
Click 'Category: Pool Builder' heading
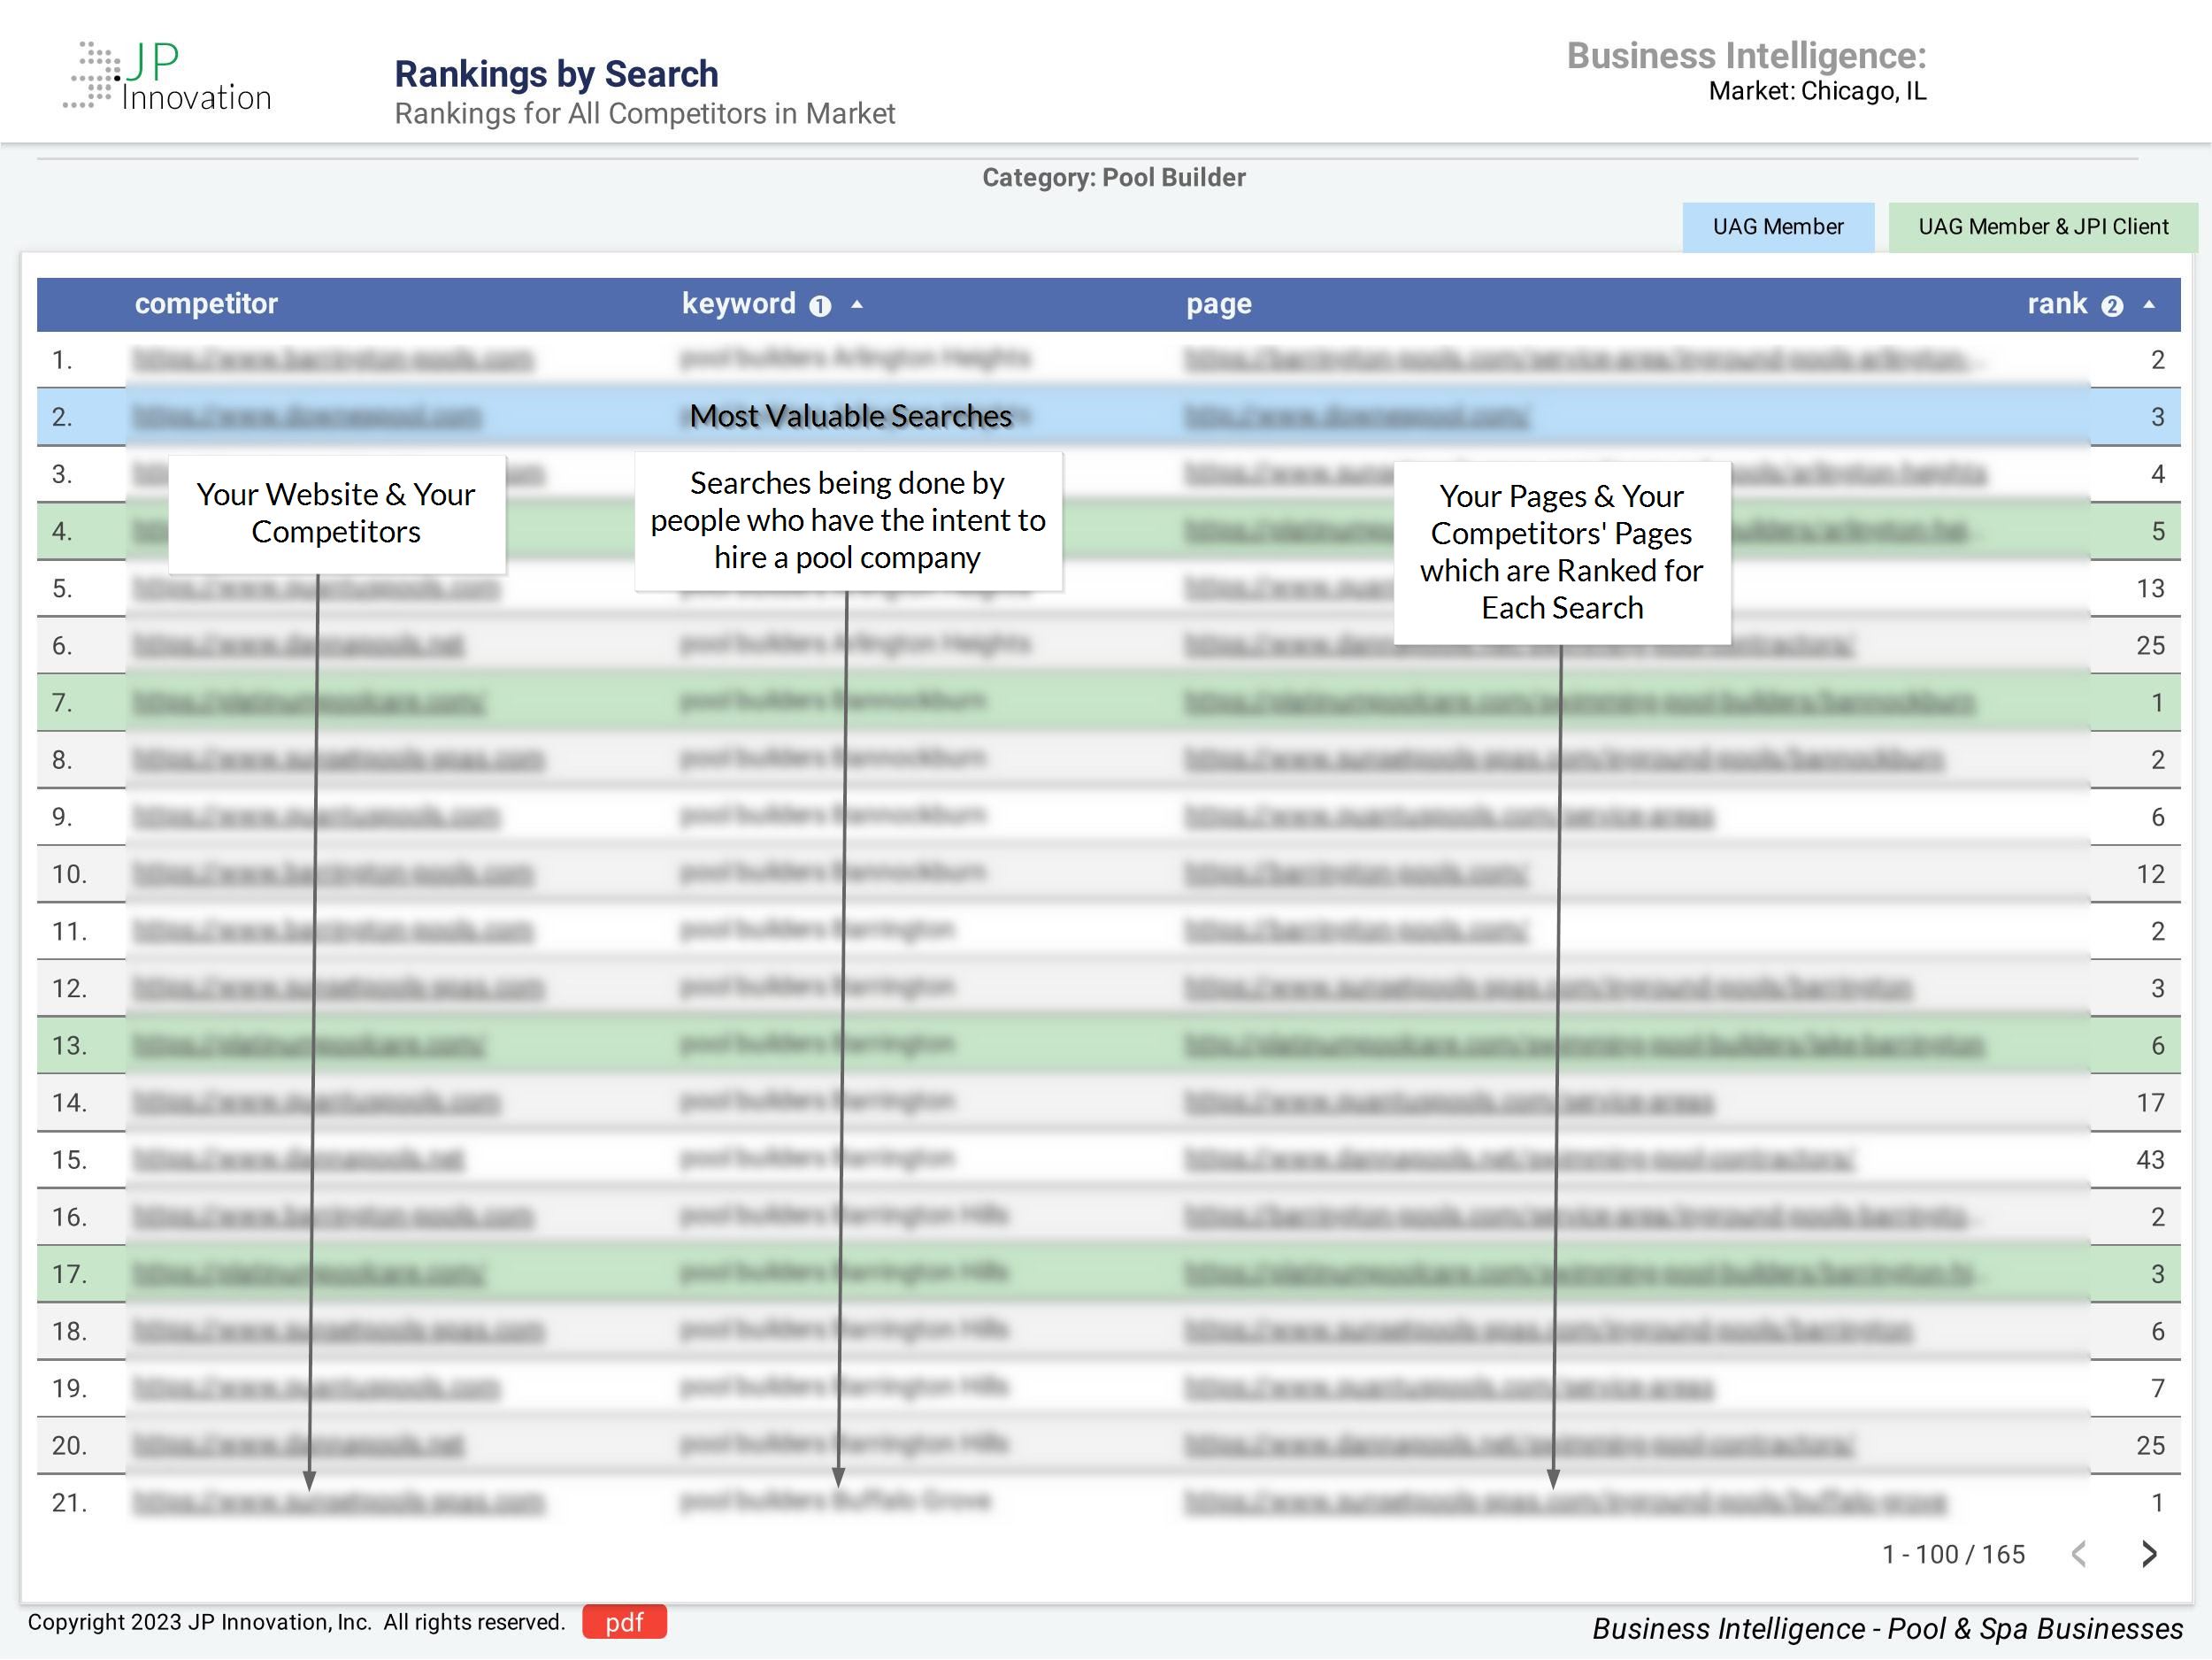click(x=1113, y=178)
